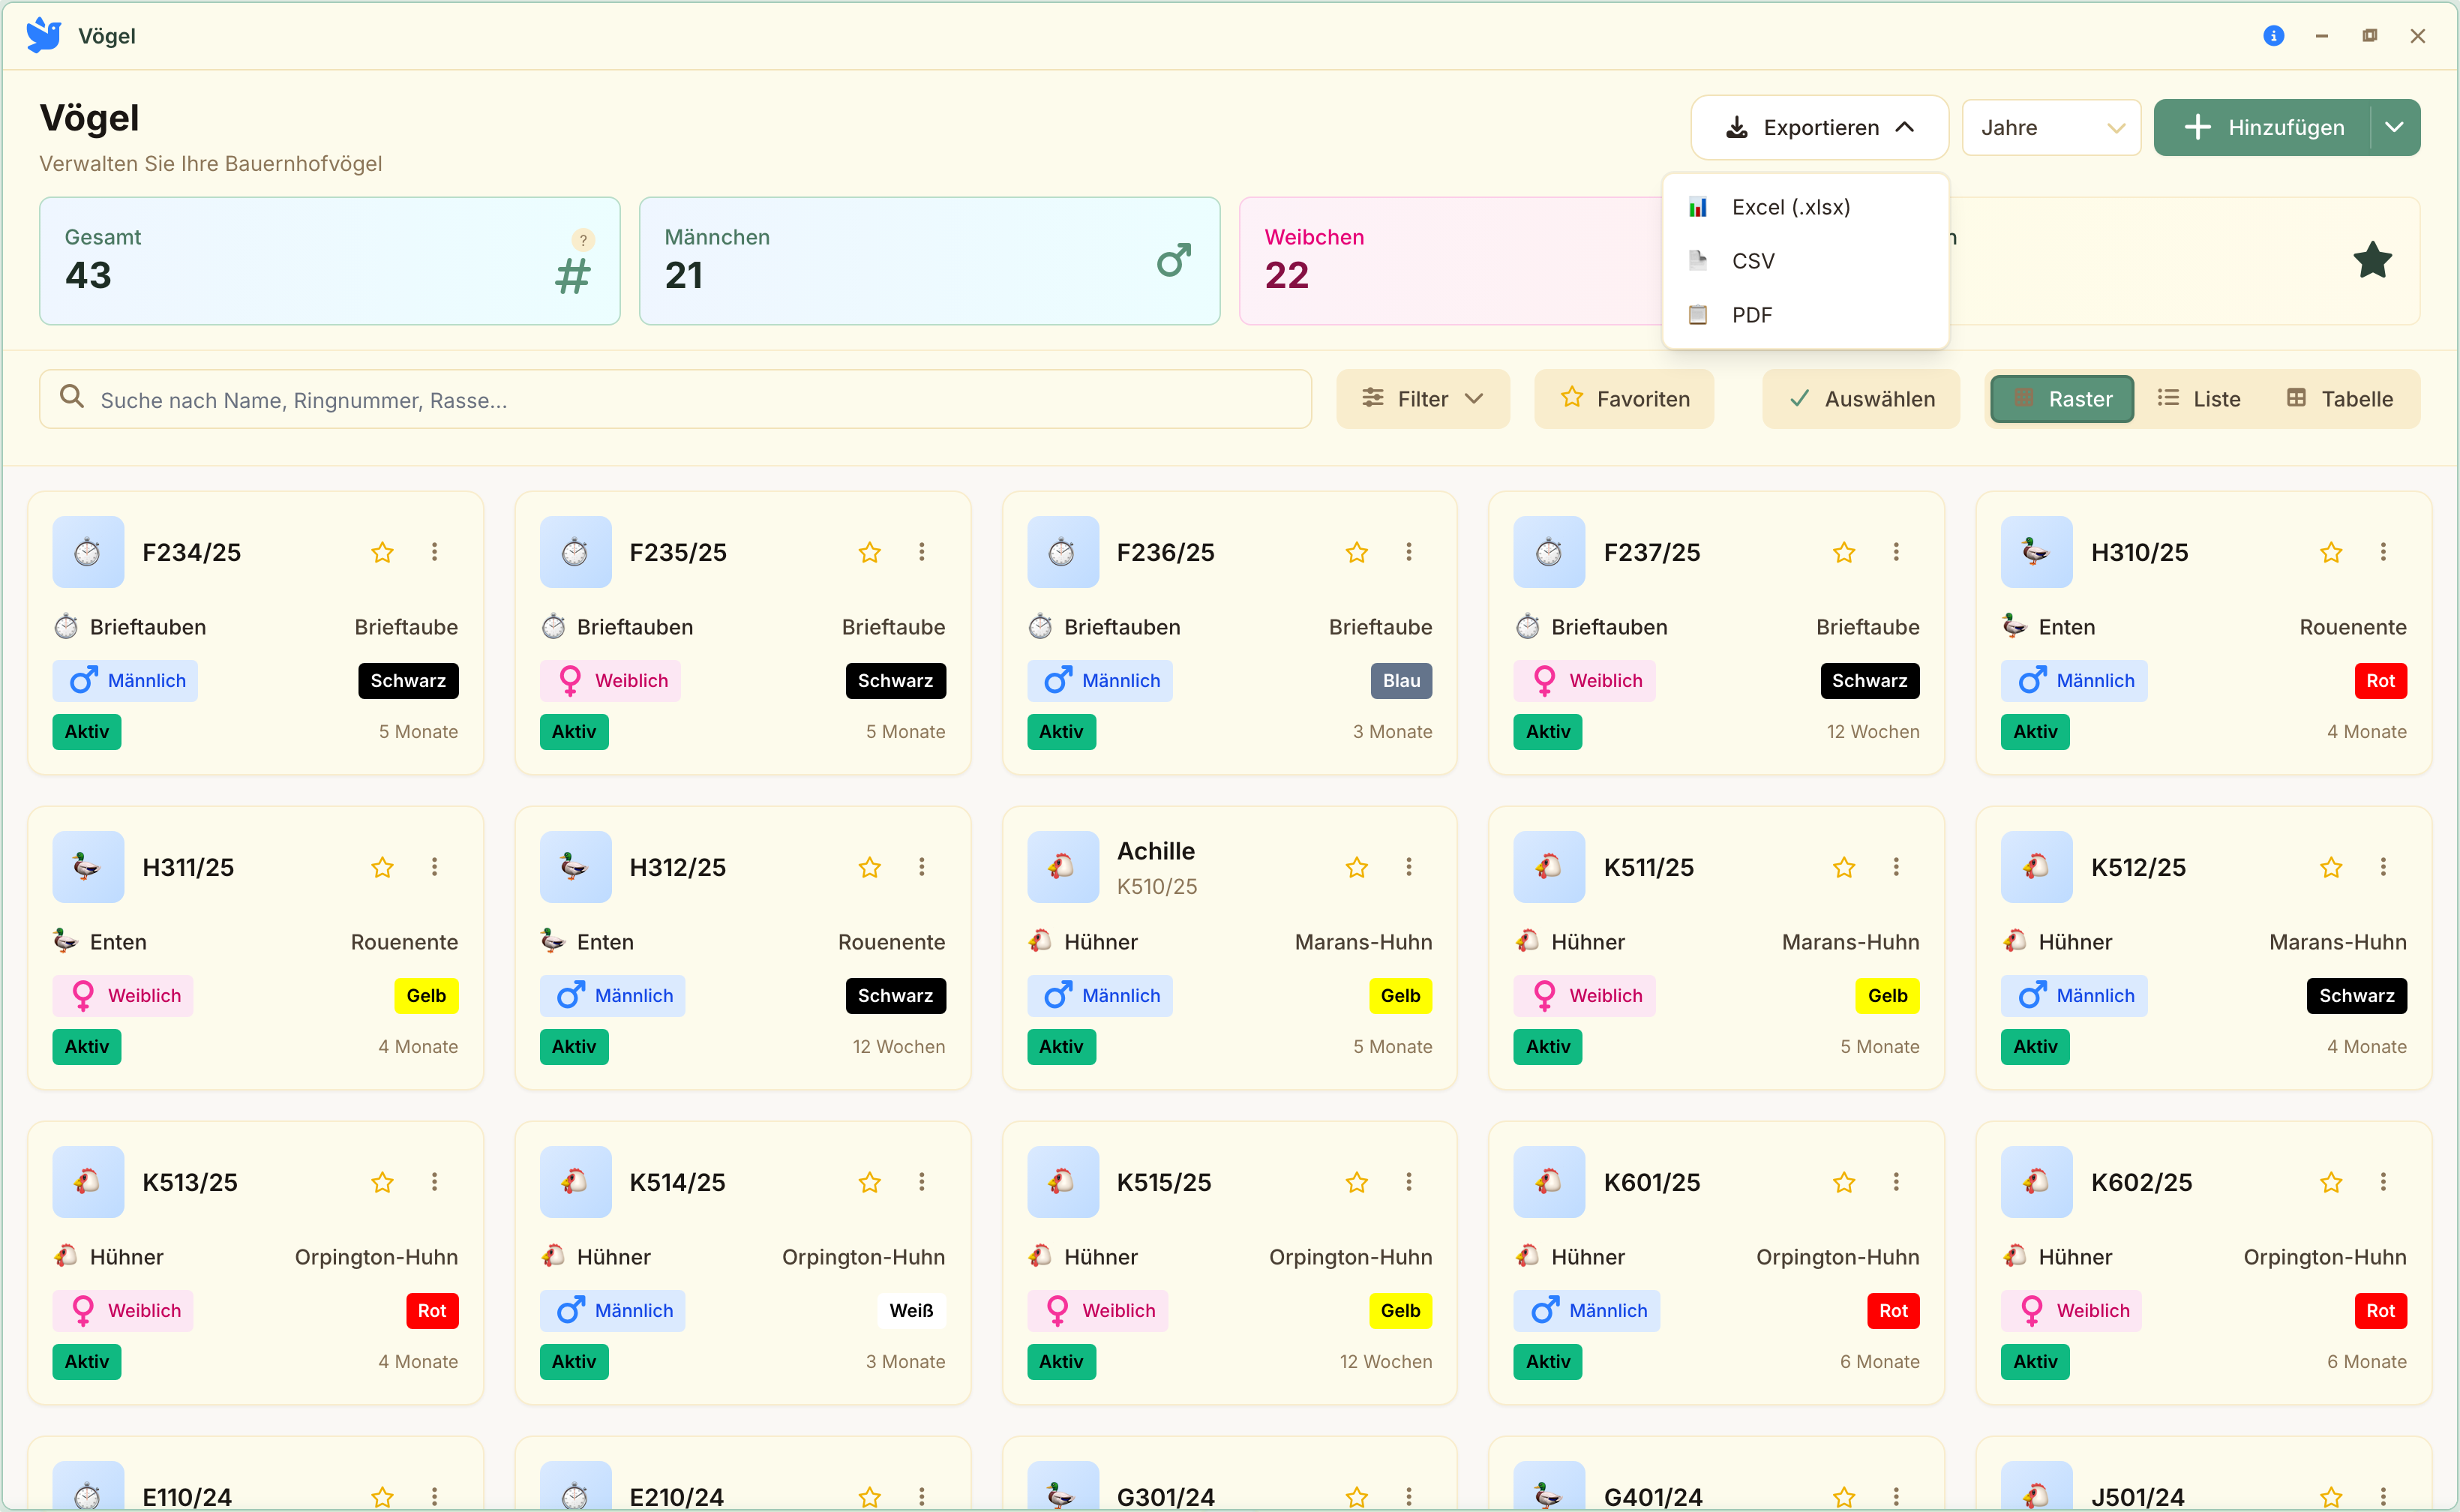Open the Filter dropdown

coord(1423,399)
